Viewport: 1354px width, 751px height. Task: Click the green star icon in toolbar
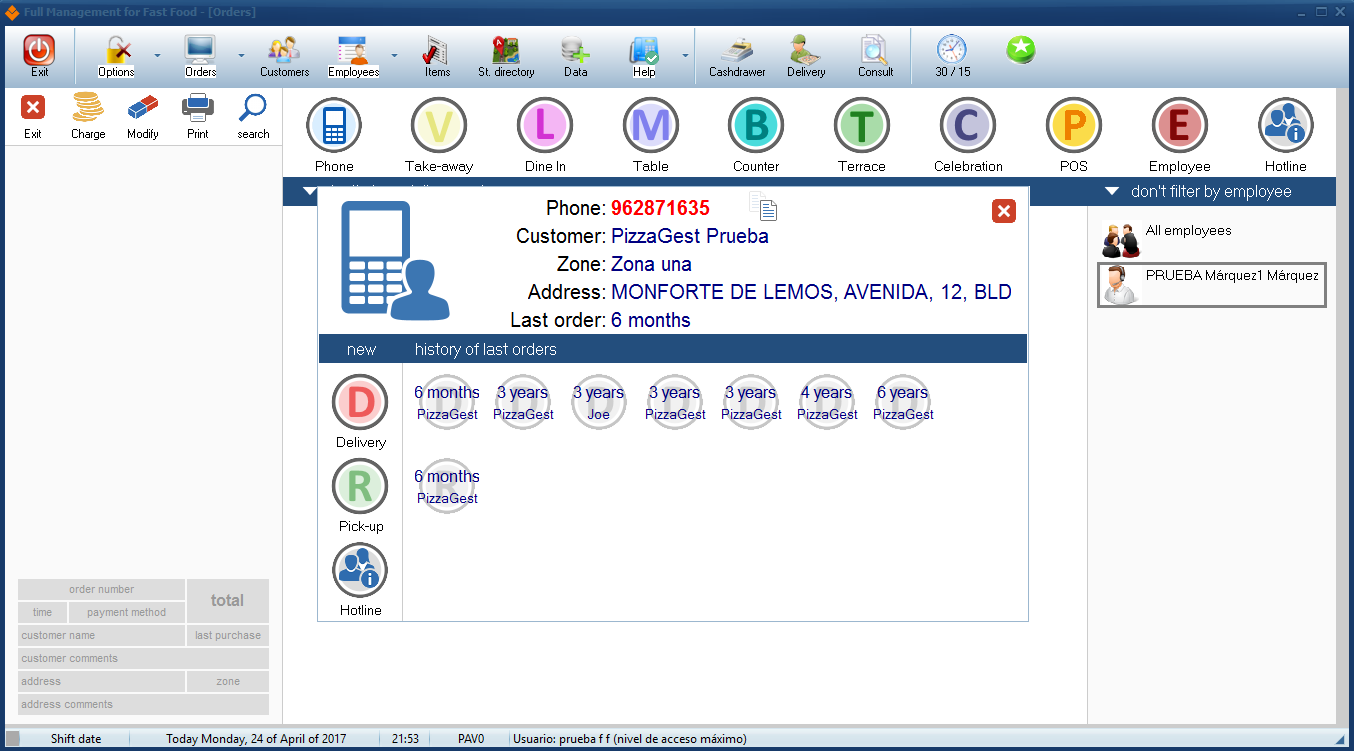pos(1021,48)
